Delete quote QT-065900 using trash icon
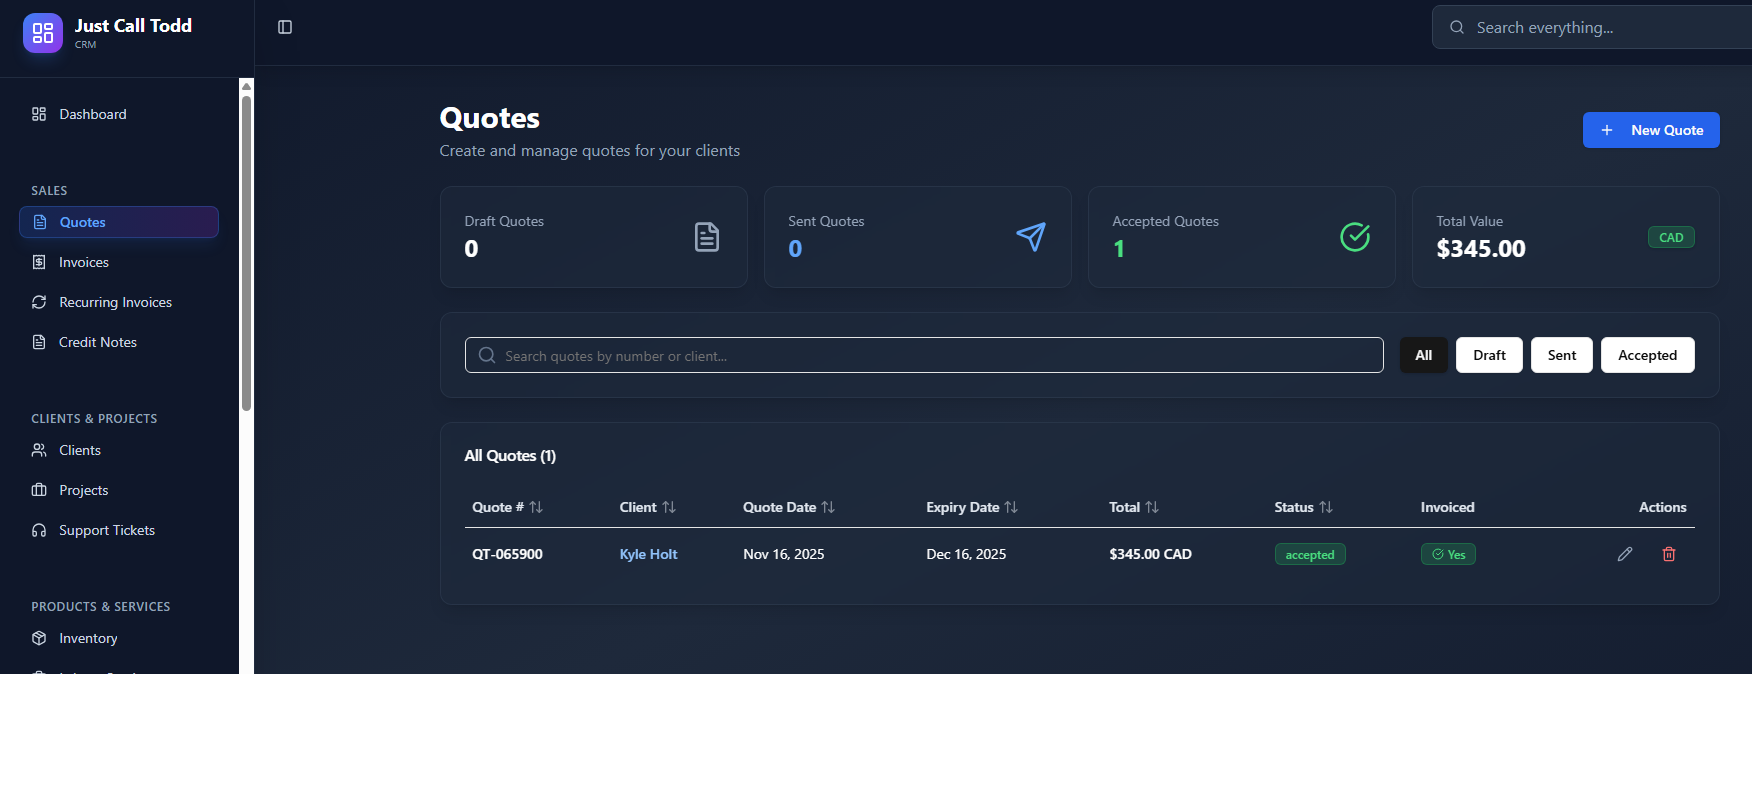This screenshot has width=1752, height=797. (1668, 554)
